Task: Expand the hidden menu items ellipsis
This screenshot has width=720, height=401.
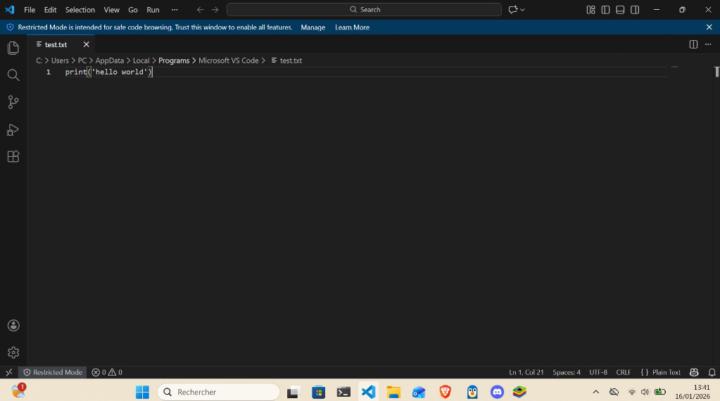Action: point(174,9)
